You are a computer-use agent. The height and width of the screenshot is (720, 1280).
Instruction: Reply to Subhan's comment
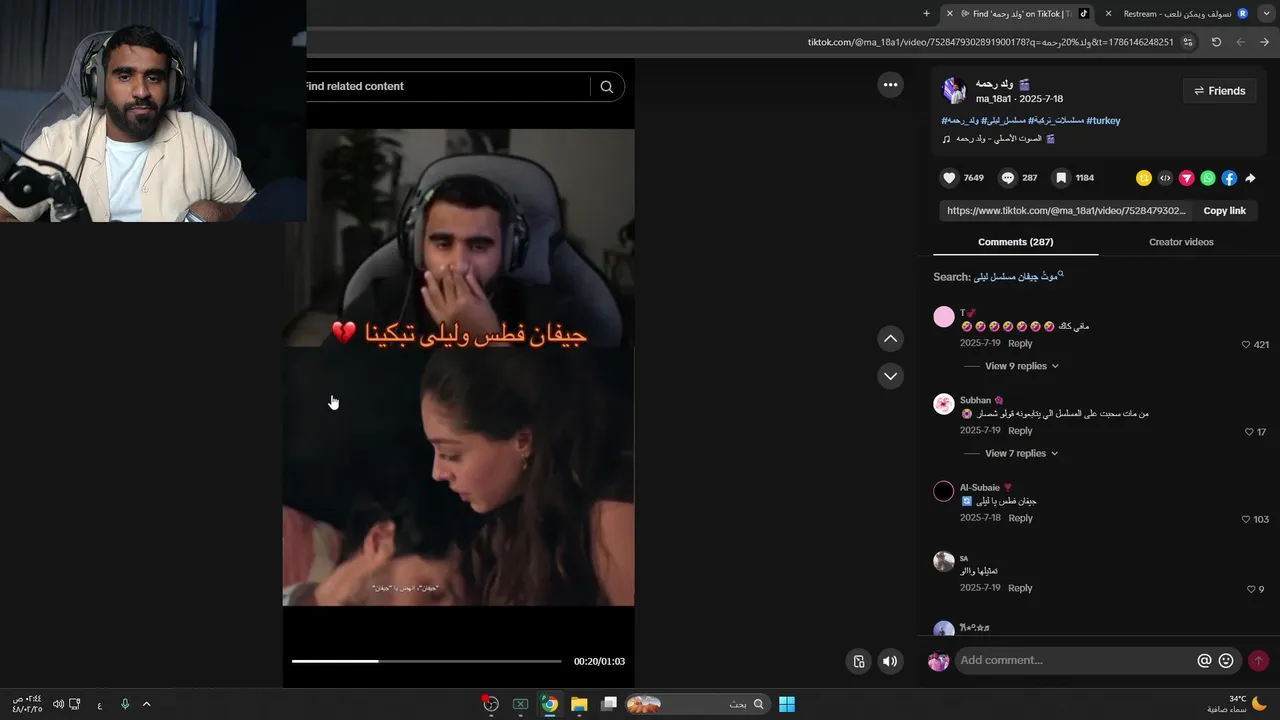(x=1020, y=431)
